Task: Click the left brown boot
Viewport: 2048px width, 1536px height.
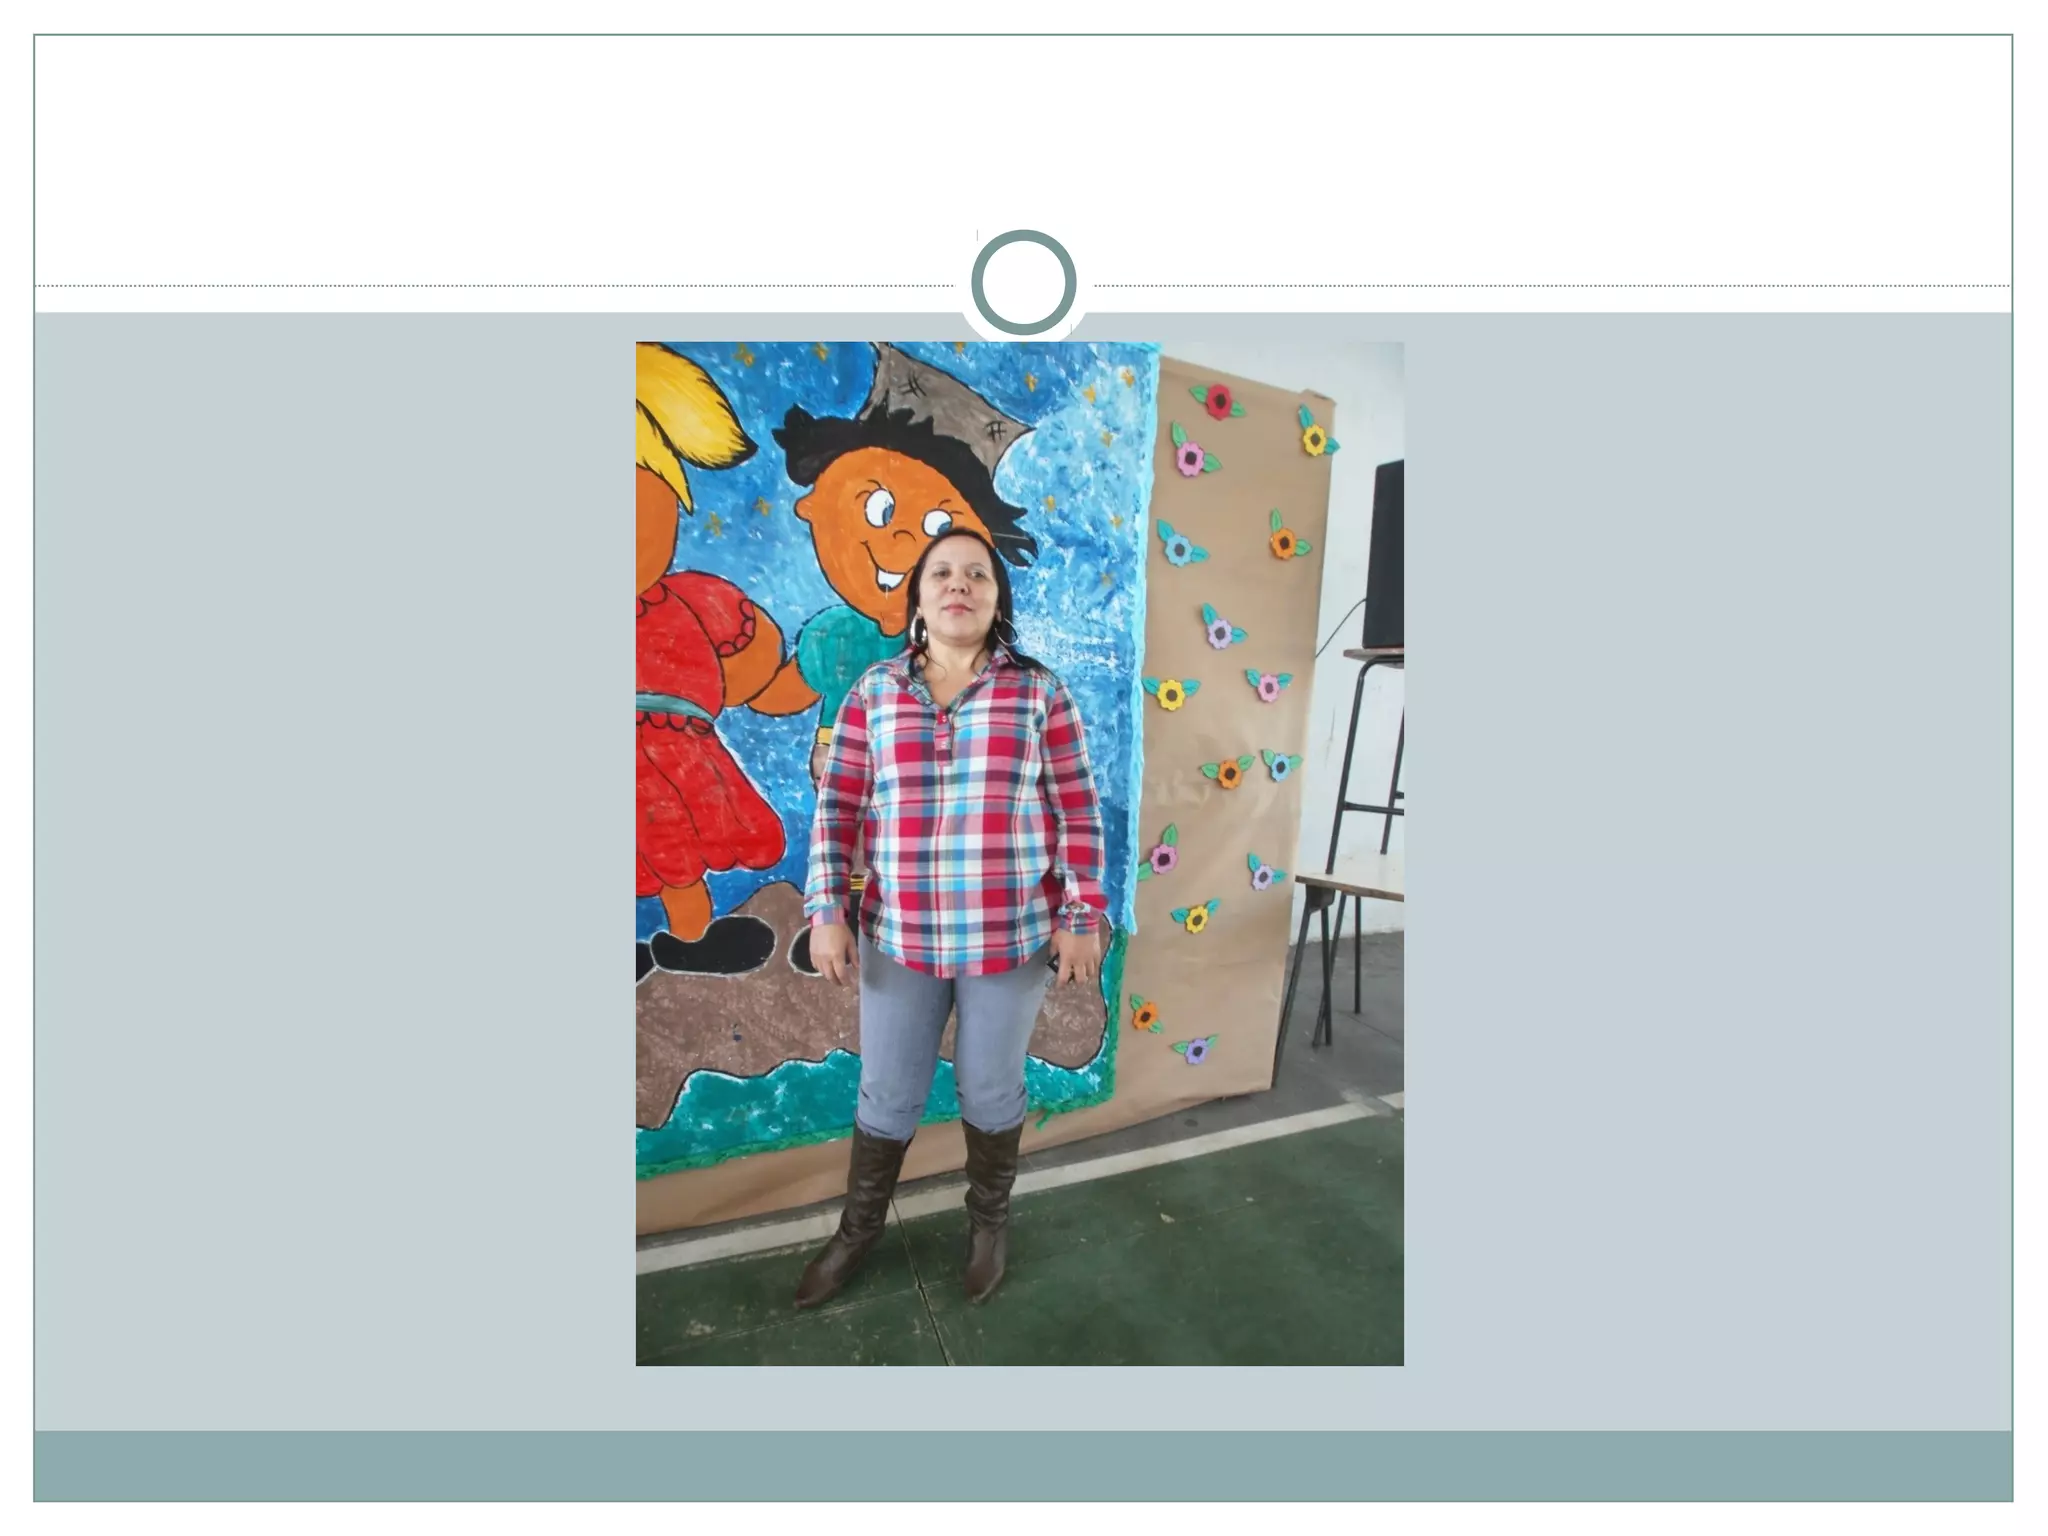Action: pyautogui.click(x=853, y=1215)
